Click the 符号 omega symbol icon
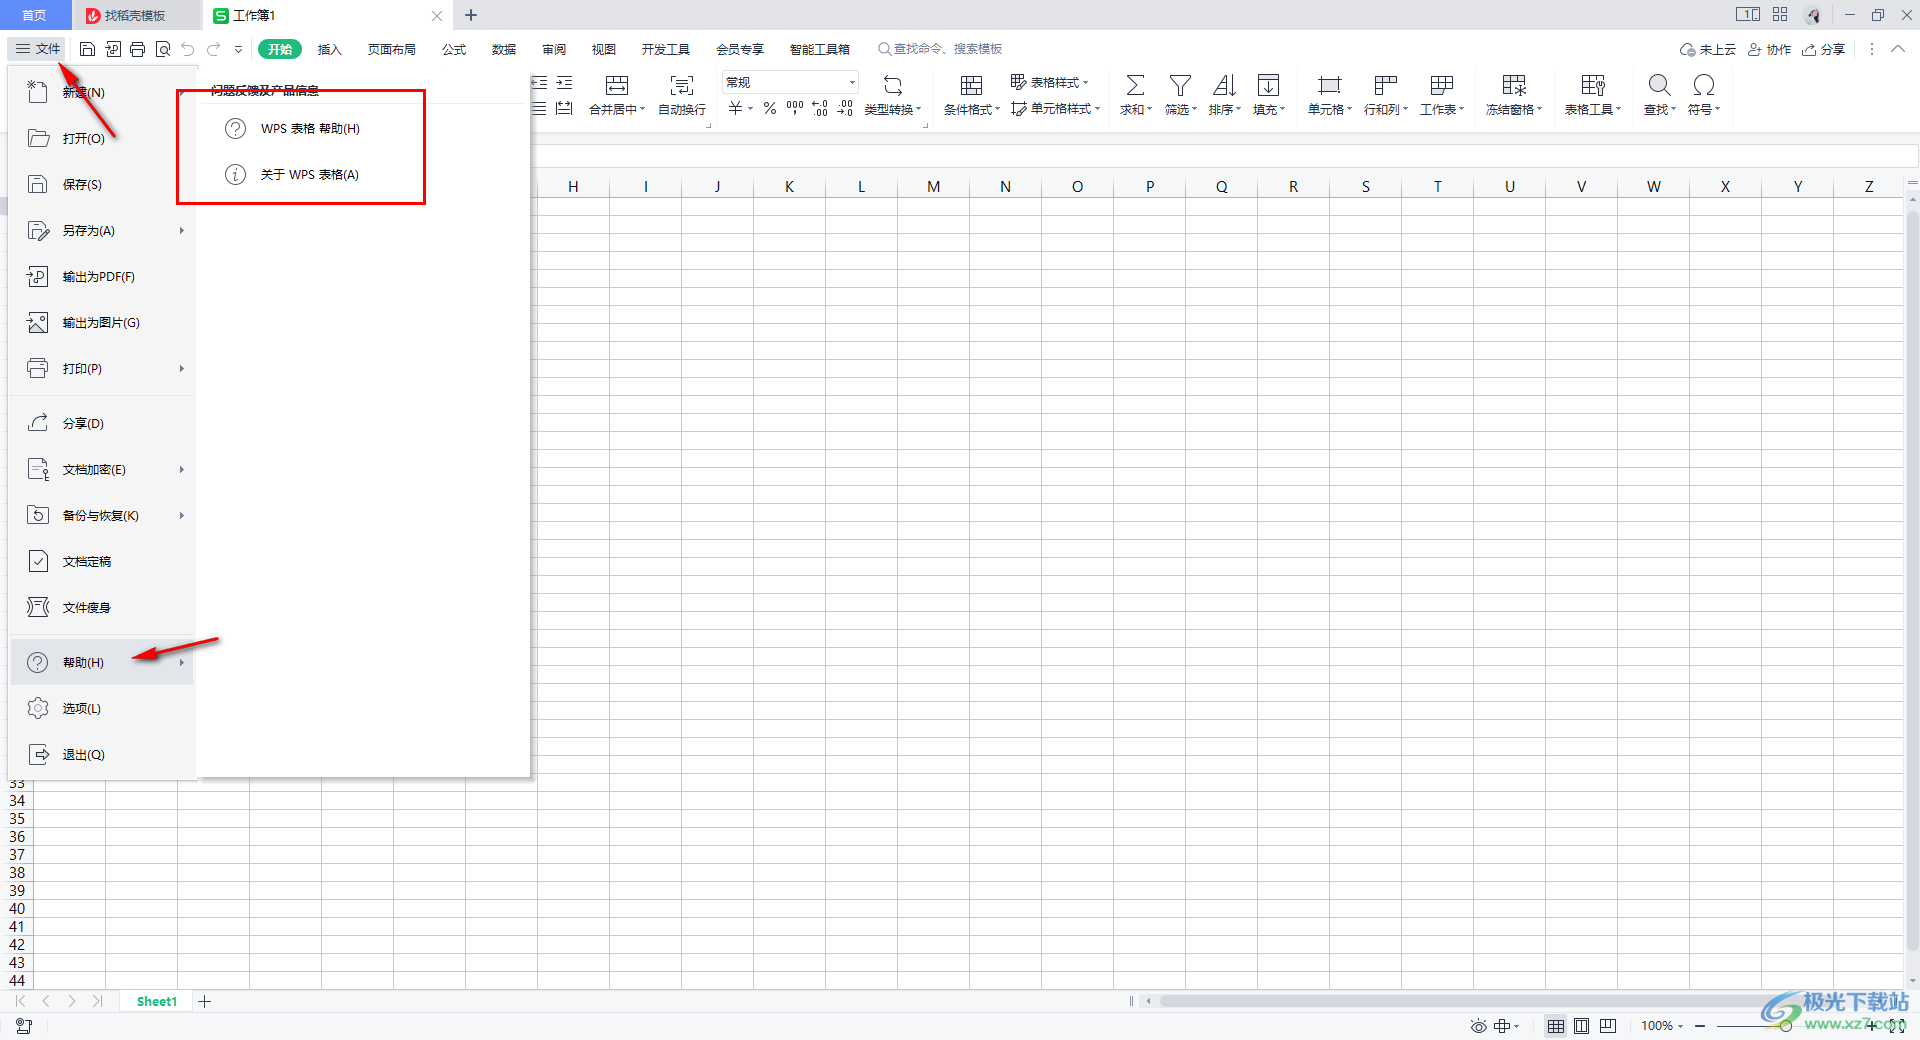The width and height of the screenshot is (1920, 1040). tap(1704, 85)
